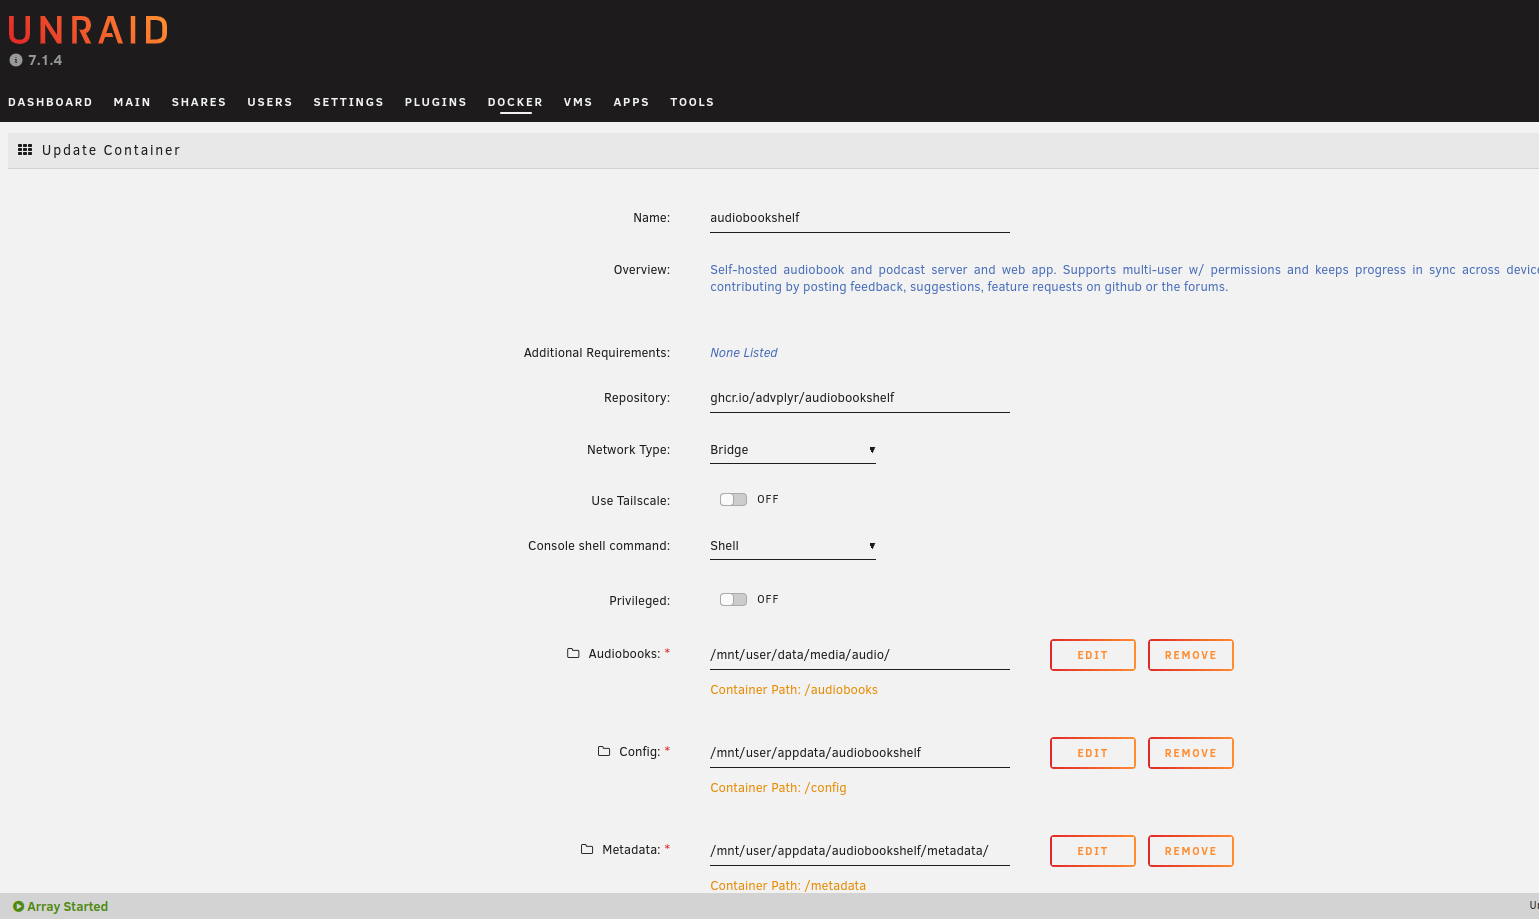The height and width of the screenshot is (919, 1539).
Task: Switch to the Shares tab
Action: pos(199,102)
